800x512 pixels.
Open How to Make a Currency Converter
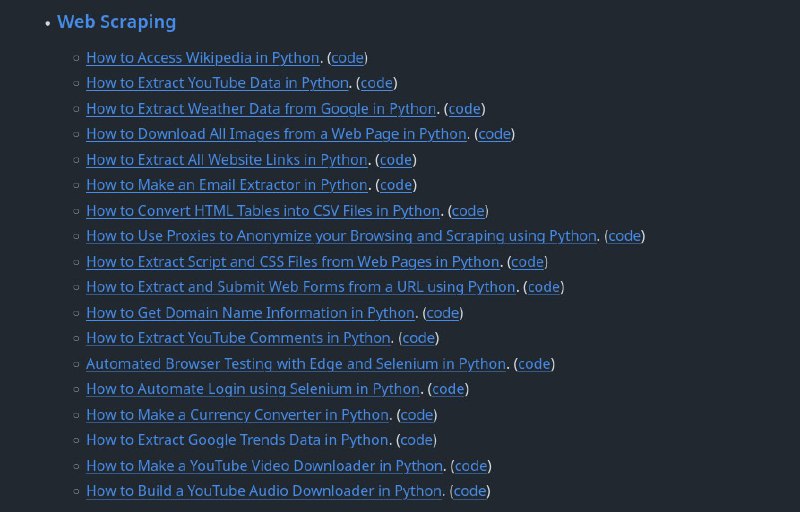coord(237,415)
